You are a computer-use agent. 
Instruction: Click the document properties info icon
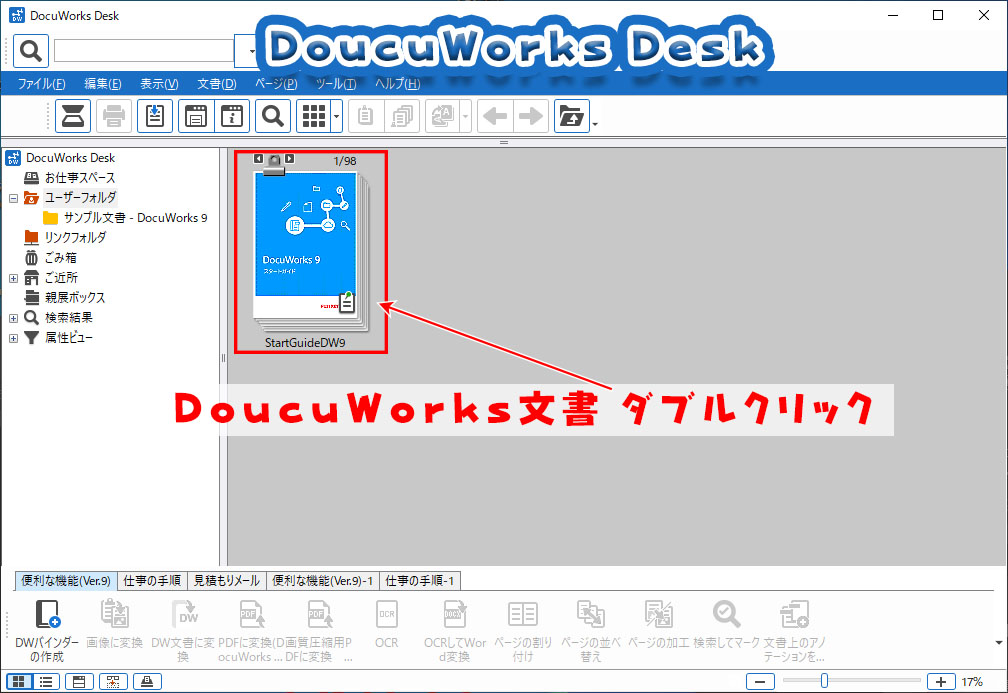point(232,116)
